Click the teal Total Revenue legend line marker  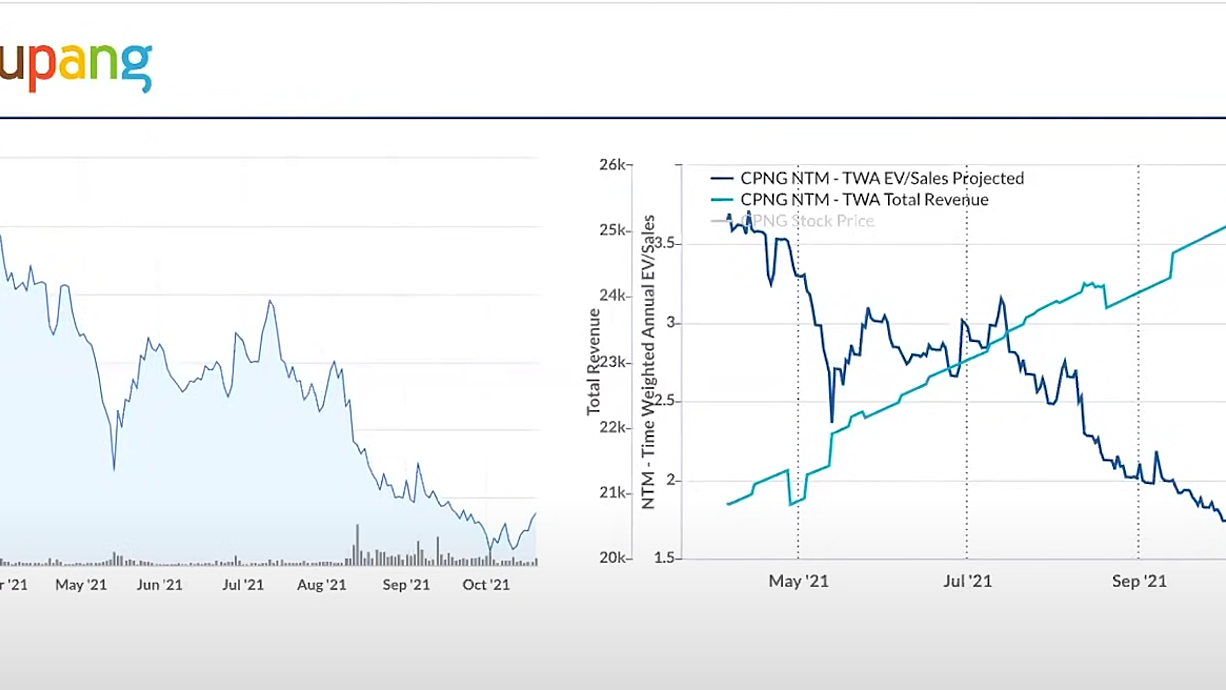(722, 200)
